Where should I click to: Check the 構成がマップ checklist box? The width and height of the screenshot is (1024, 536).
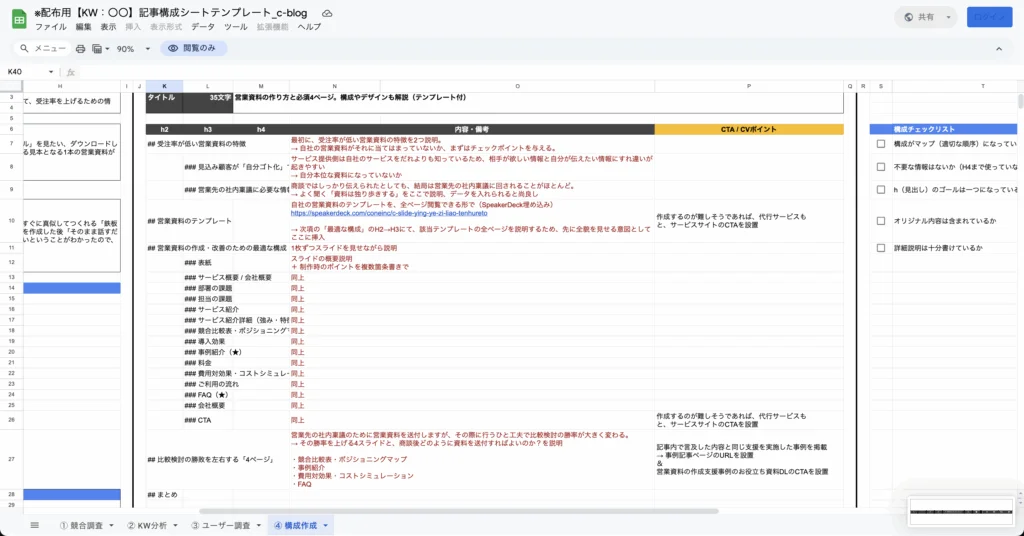(881, 144)
